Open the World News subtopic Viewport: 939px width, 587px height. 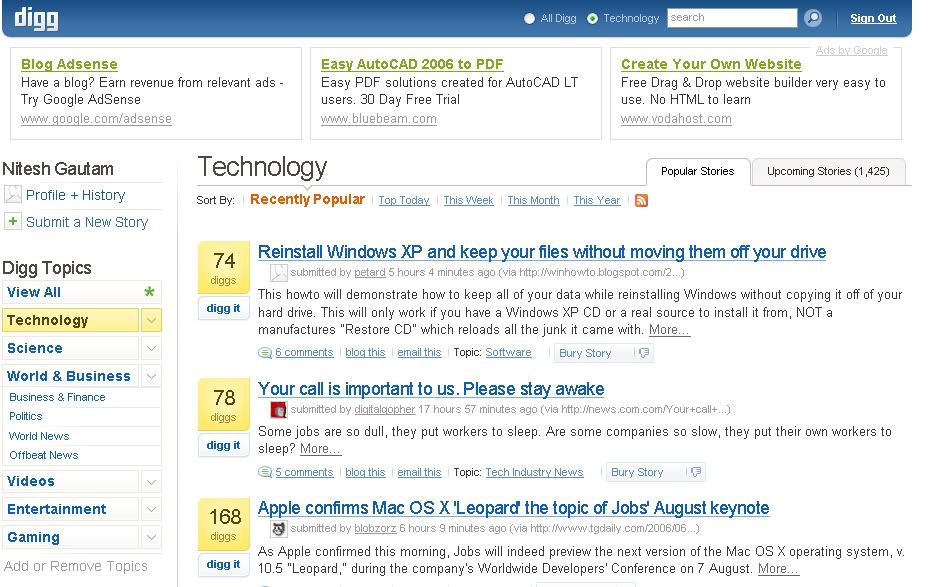tap(39, 436)
